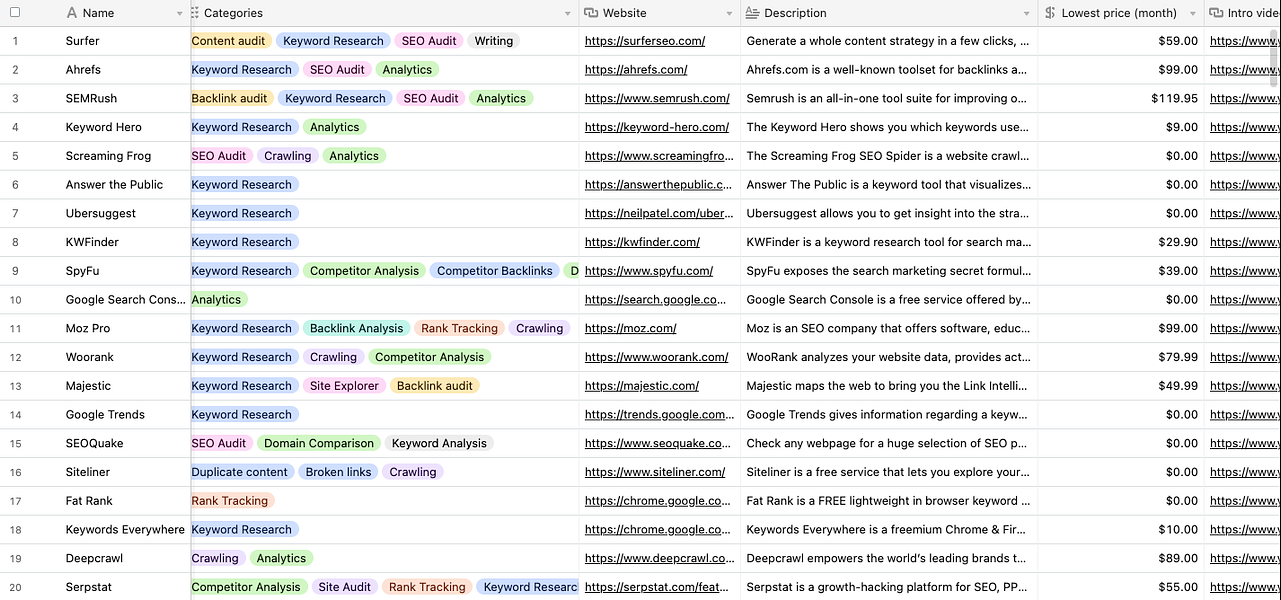Follow the https://www.siteliner.com/ link
The width and height of the screenshot is (1281, 600).
click(655, 472)
